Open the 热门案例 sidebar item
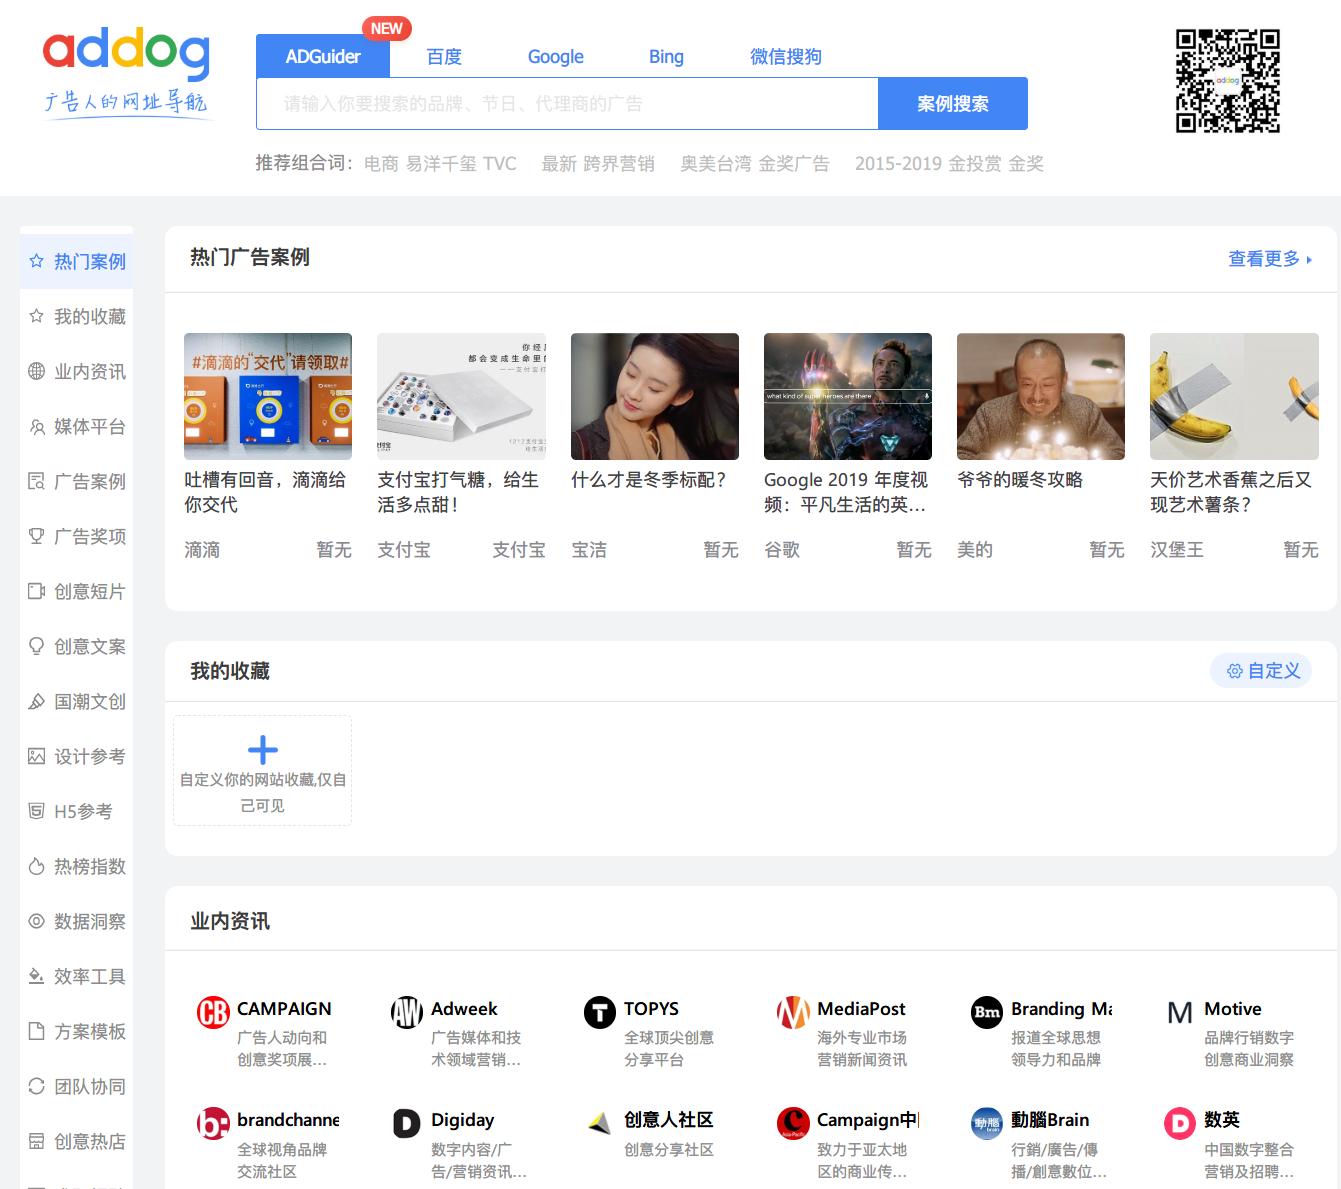Viewport: 1341px width, 1189px height. [77, 262]
